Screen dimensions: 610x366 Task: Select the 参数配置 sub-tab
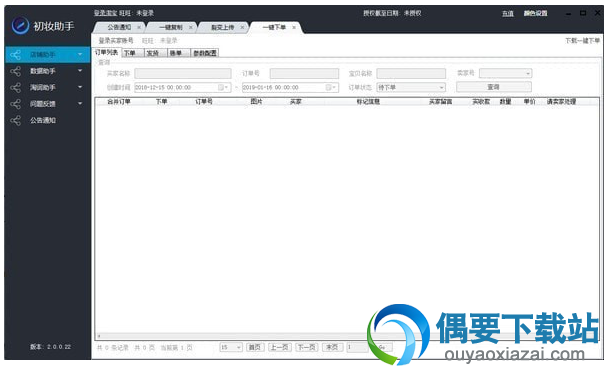tap(205, 53)
